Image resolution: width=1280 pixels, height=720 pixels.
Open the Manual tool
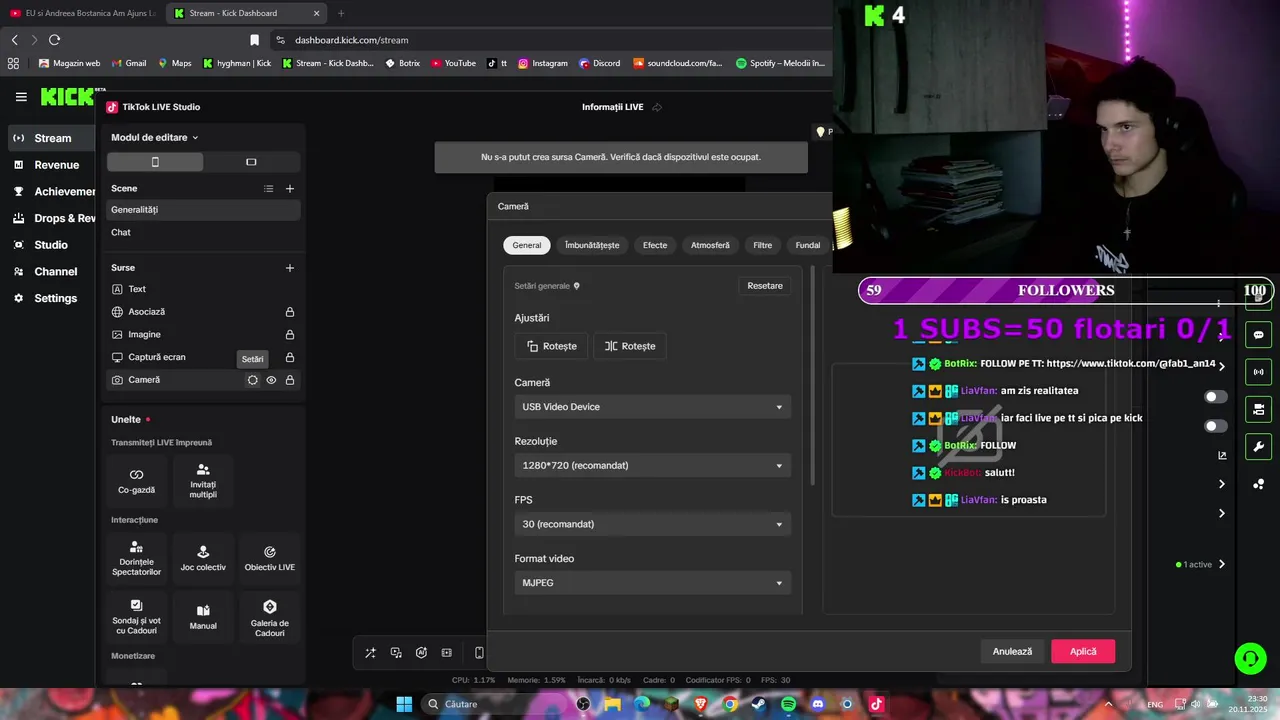(x=203, y=617)
